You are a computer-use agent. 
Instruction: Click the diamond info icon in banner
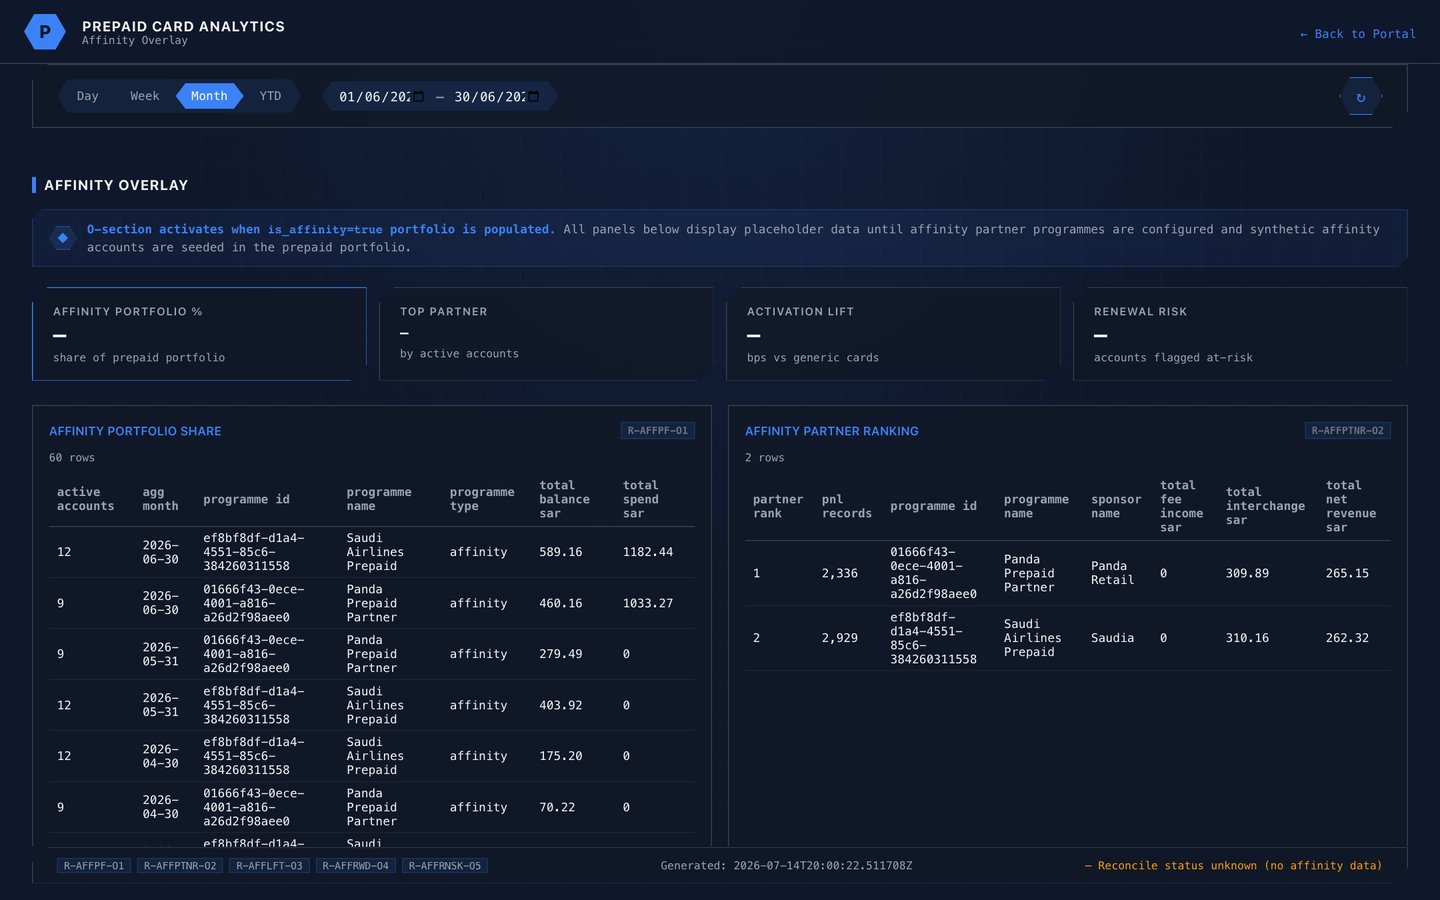click(63, 238)
